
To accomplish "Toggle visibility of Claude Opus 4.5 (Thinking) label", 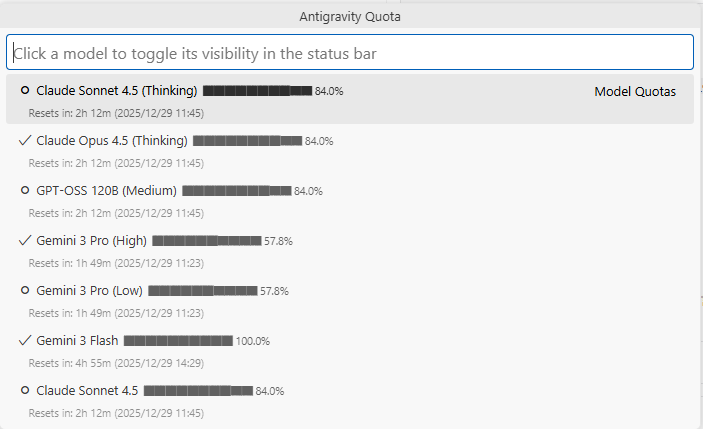I will pos(111,141).
